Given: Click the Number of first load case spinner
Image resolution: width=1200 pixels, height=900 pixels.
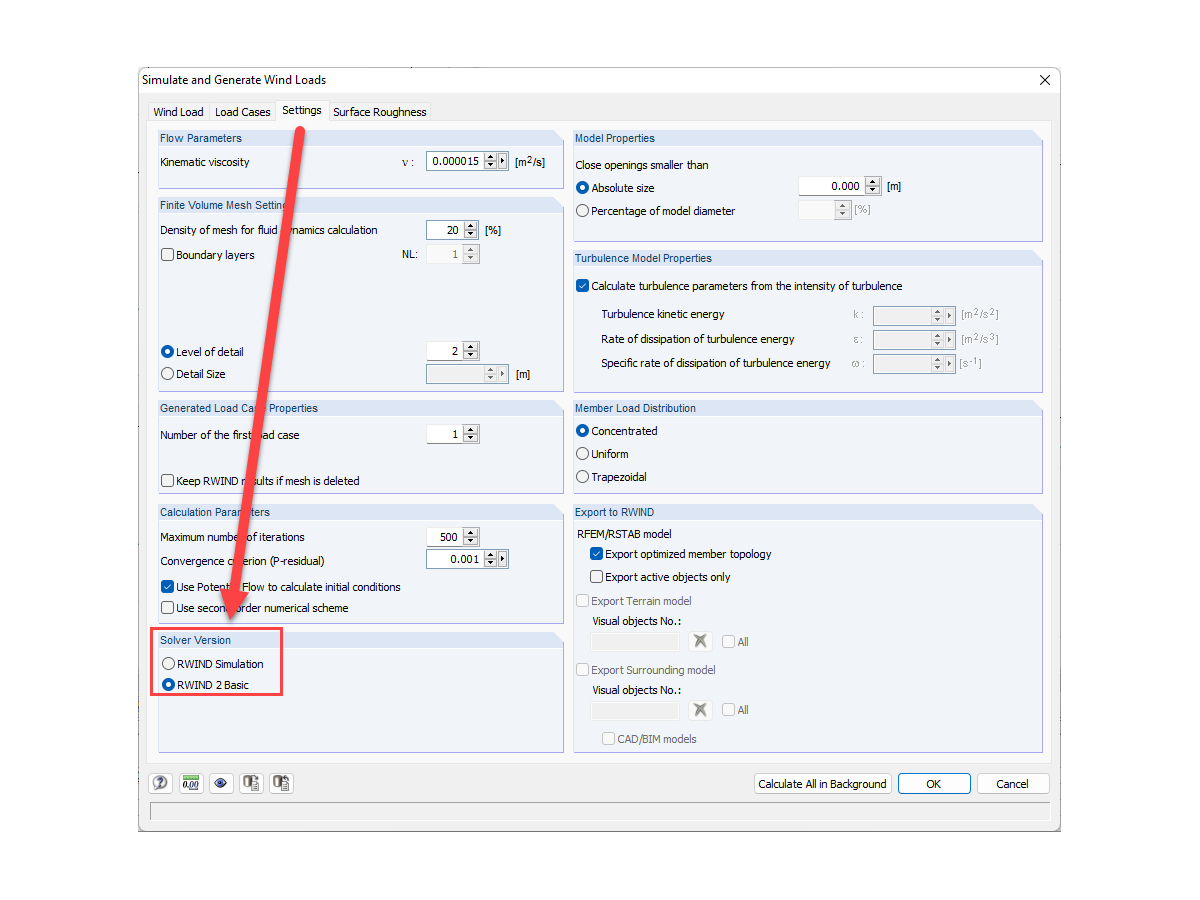Looking at the screenshot, I should click(x=471, y=434).
